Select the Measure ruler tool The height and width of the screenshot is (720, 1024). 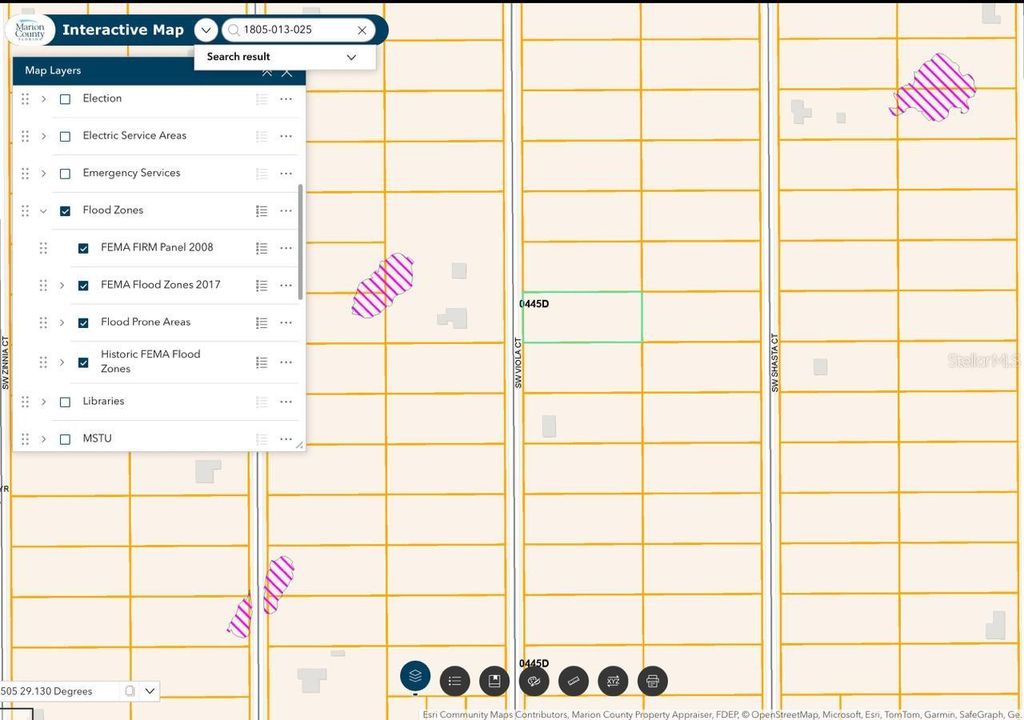click(x=573, y=681)
